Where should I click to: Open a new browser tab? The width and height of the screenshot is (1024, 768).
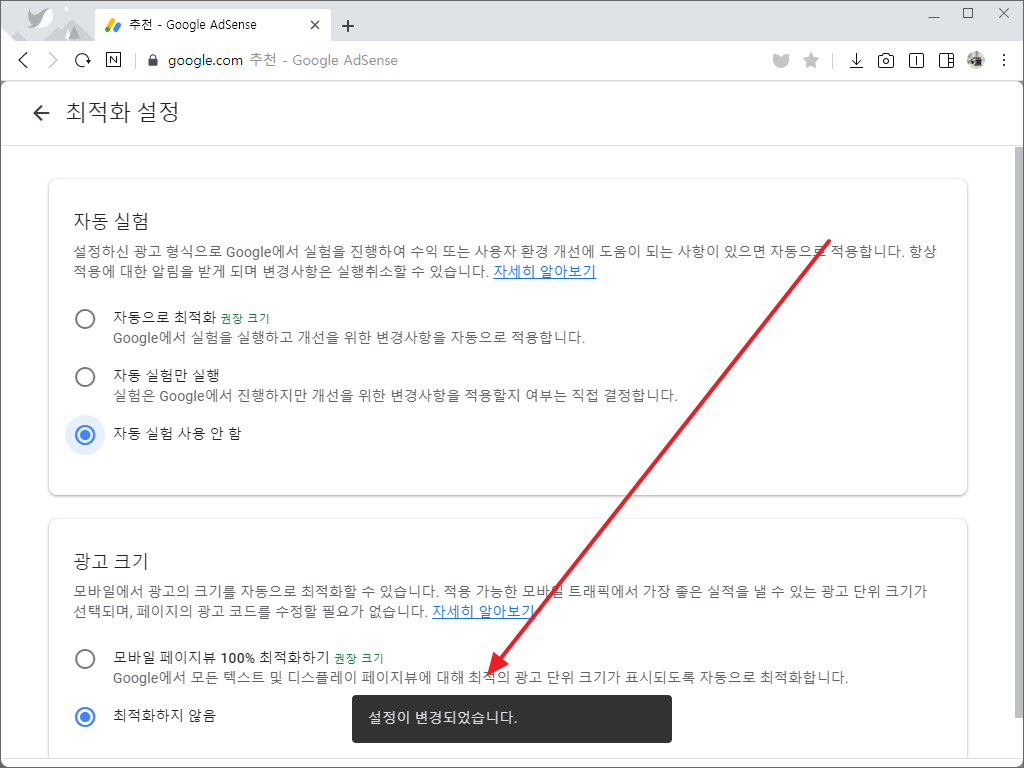(348, 26)
